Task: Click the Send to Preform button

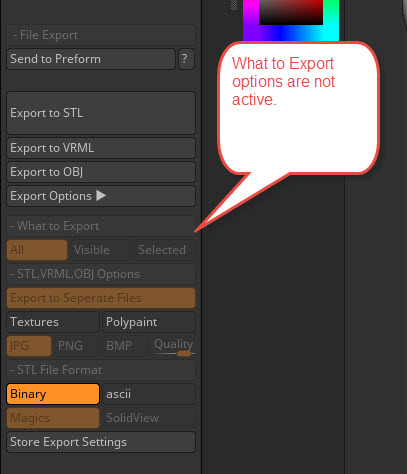Action: point(91,59)
